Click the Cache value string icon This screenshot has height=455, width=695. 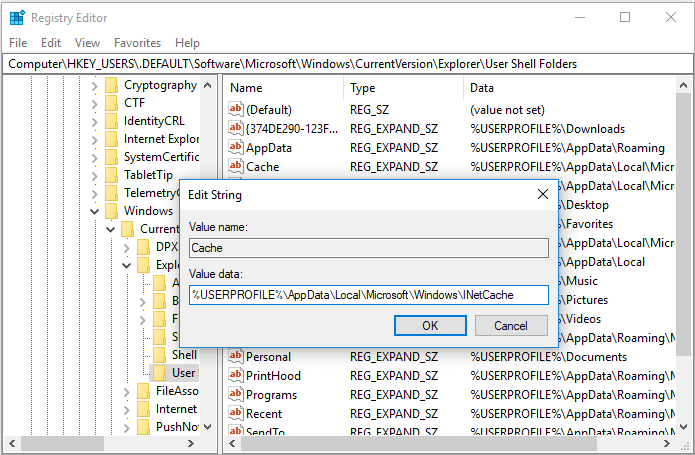click(235, 166)
